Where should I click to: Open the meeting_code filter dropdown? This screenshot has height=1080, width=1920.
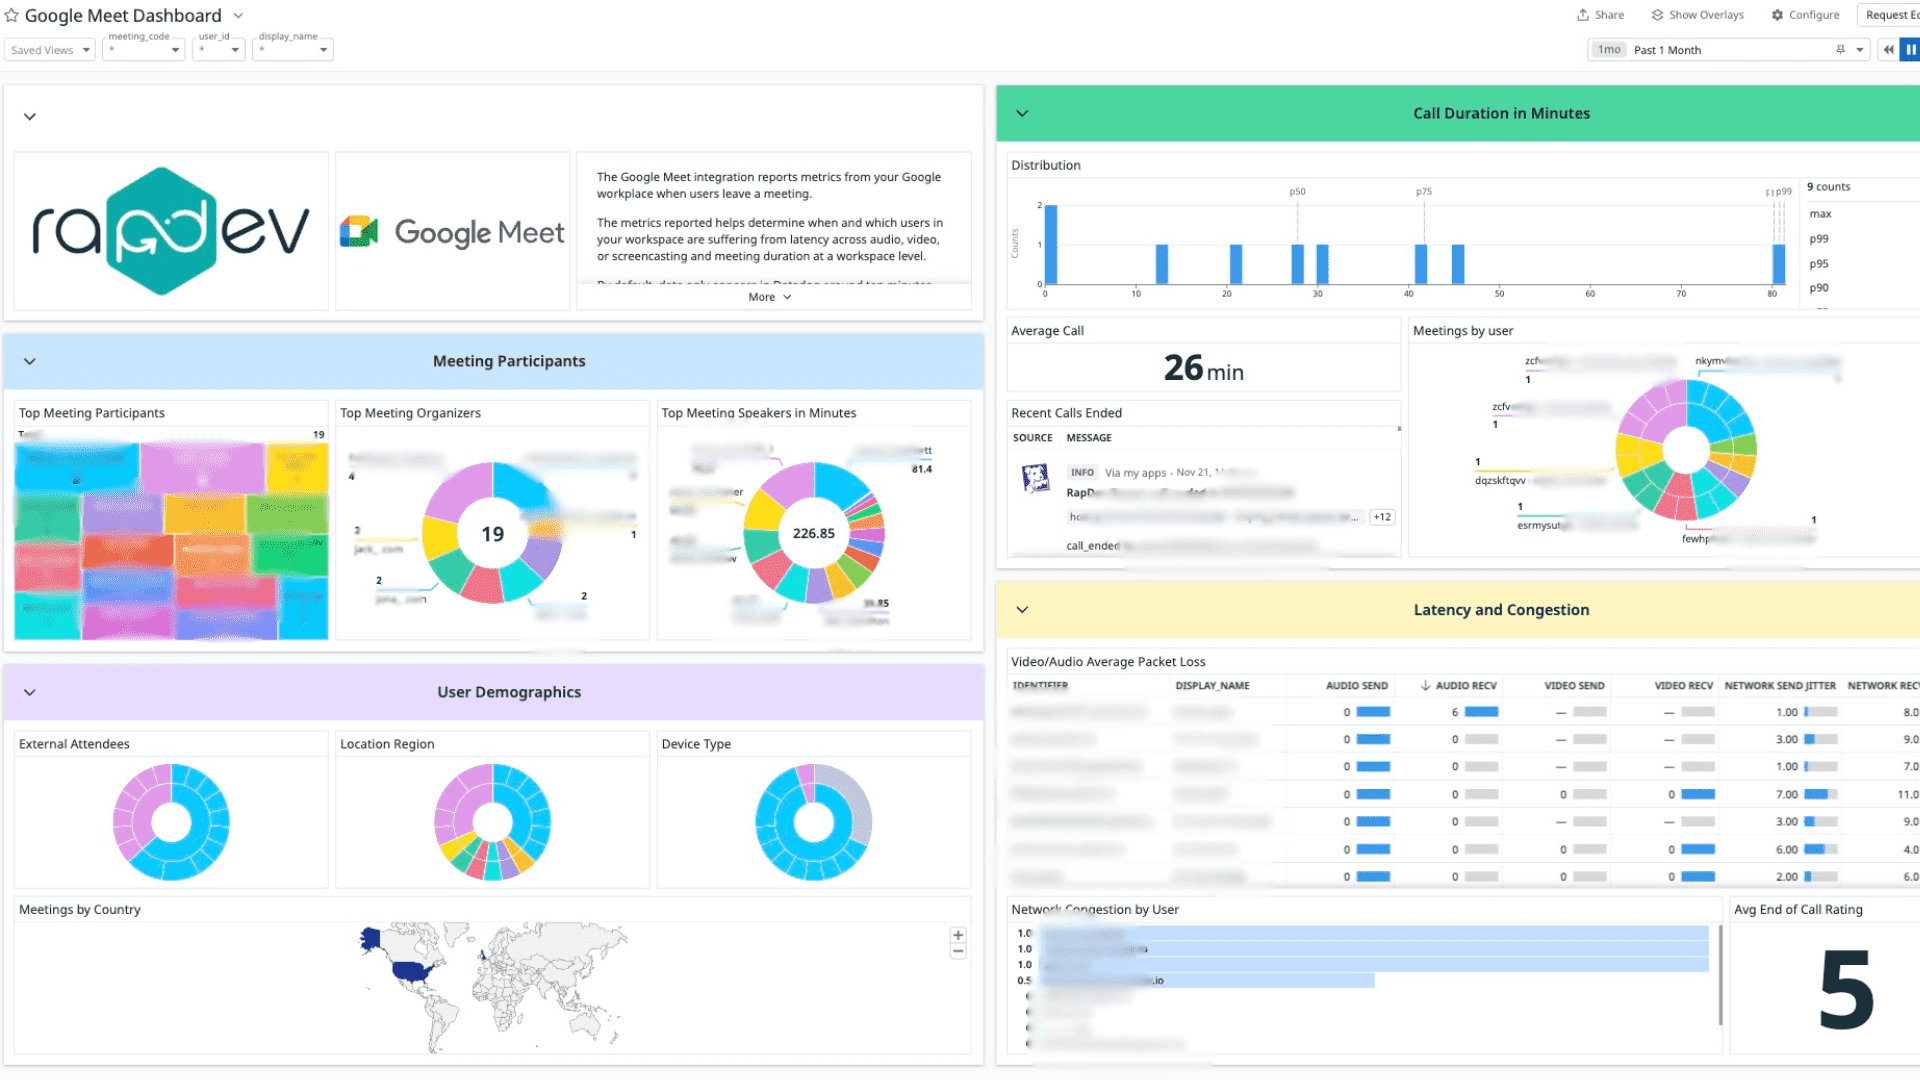[144, 50]
